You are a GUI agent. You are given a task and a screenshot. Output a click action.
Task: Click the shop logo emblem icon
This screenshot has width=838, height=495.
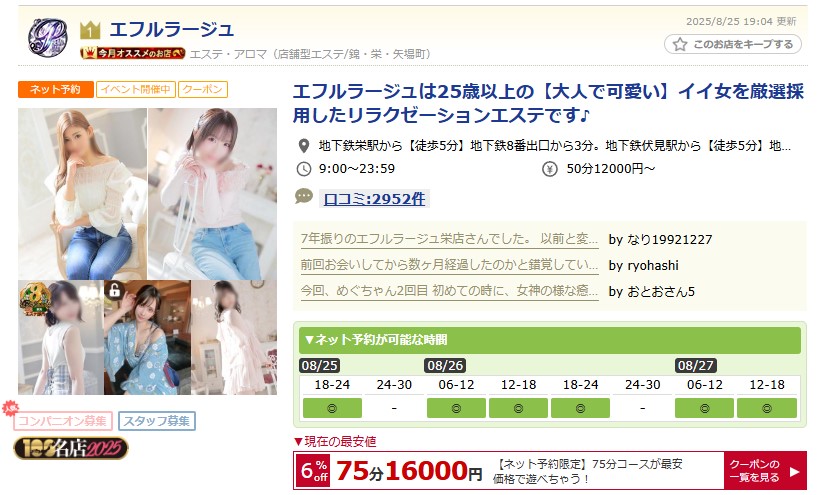coord(48,36)
